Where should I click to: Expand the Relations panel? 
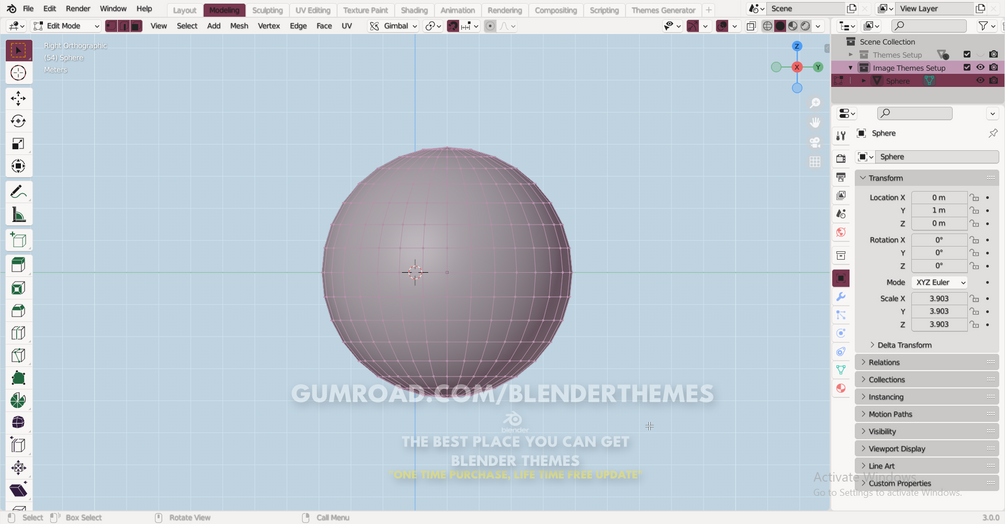pos(926,362)
